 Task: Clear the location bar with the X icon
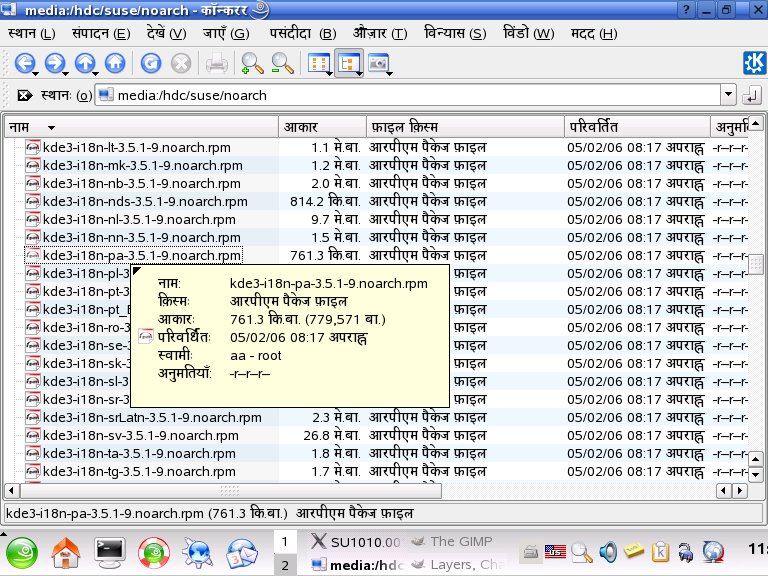[x=24, y=95]
